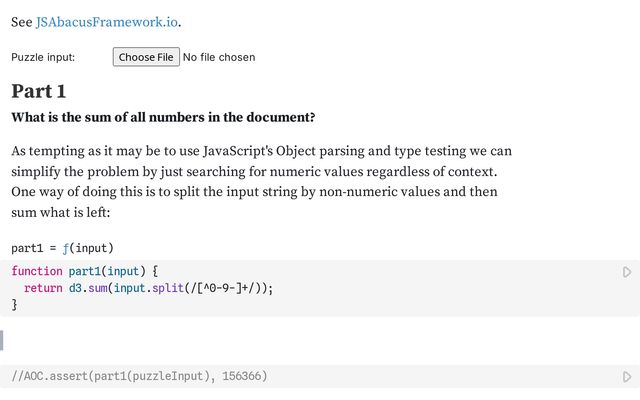Open the JSAbacusFramework.io link
Viewport: 640px width, 400px height.
point(107,22)
